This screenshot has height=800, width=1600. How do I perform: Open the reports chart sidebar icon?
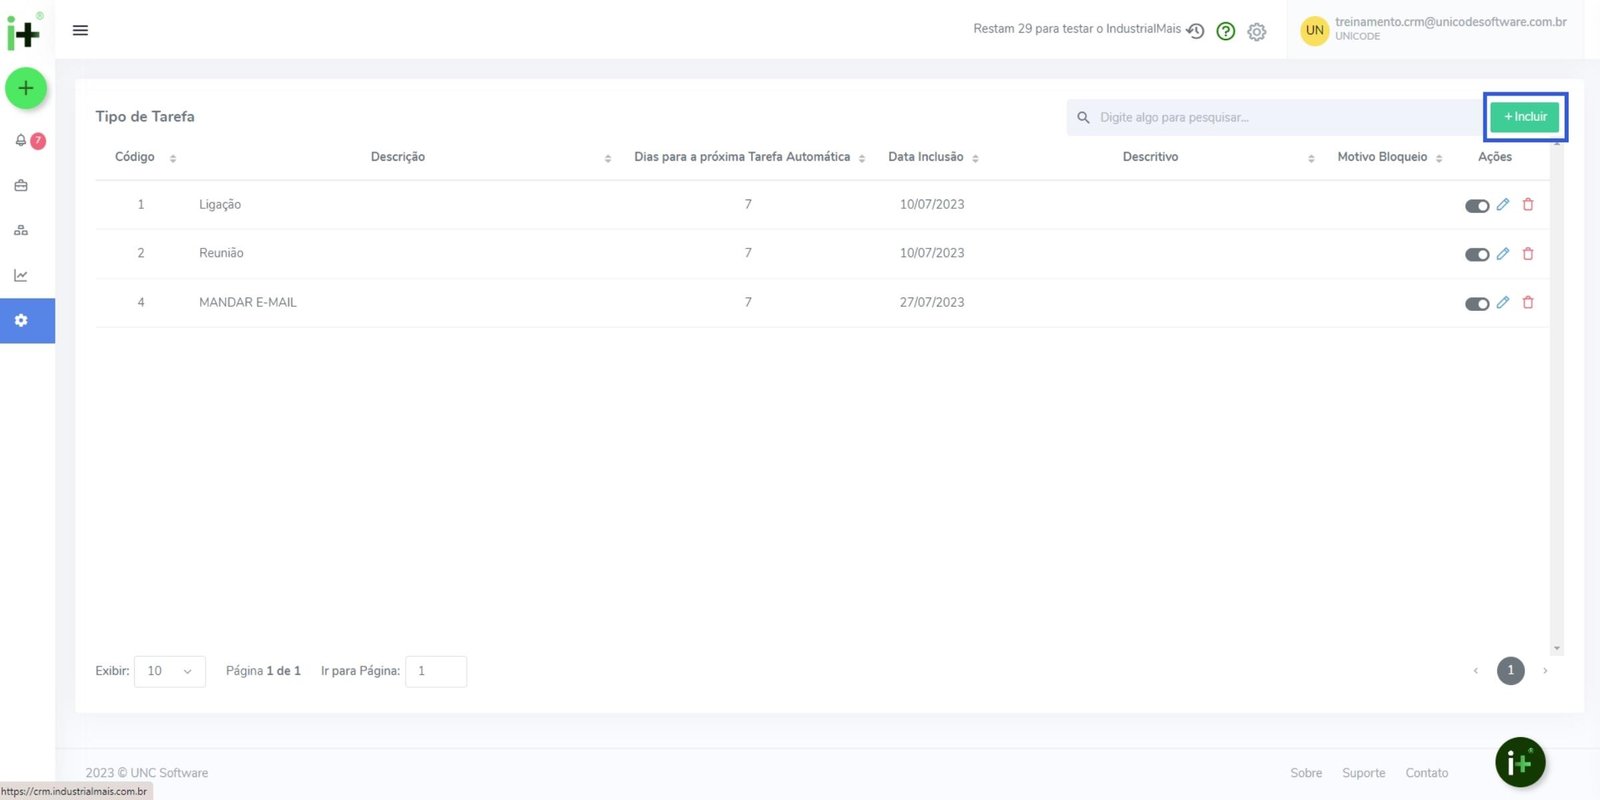(21, 275)
